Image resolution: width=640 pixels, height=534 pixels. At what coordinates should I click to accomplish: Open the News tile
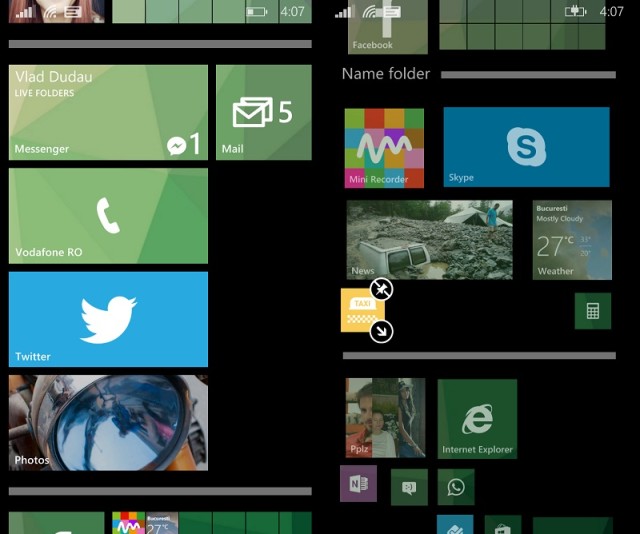[429, 240]
